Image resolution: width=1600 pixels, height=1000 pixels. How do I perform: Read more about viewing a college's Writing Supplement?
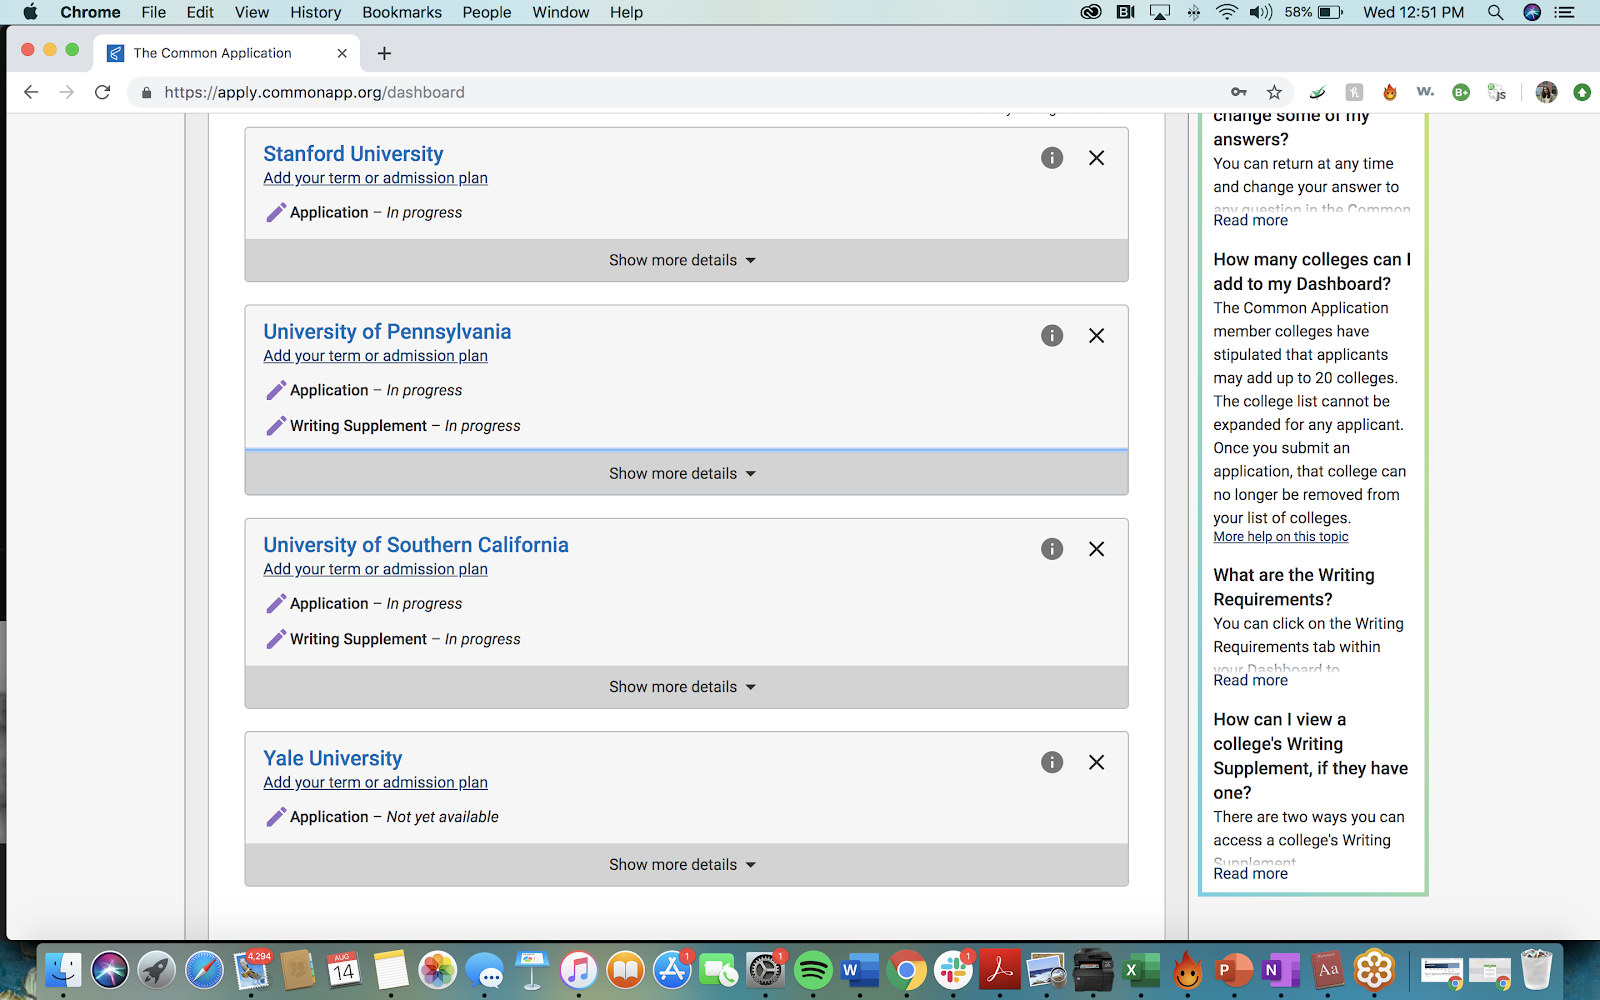coord(1250,873)
